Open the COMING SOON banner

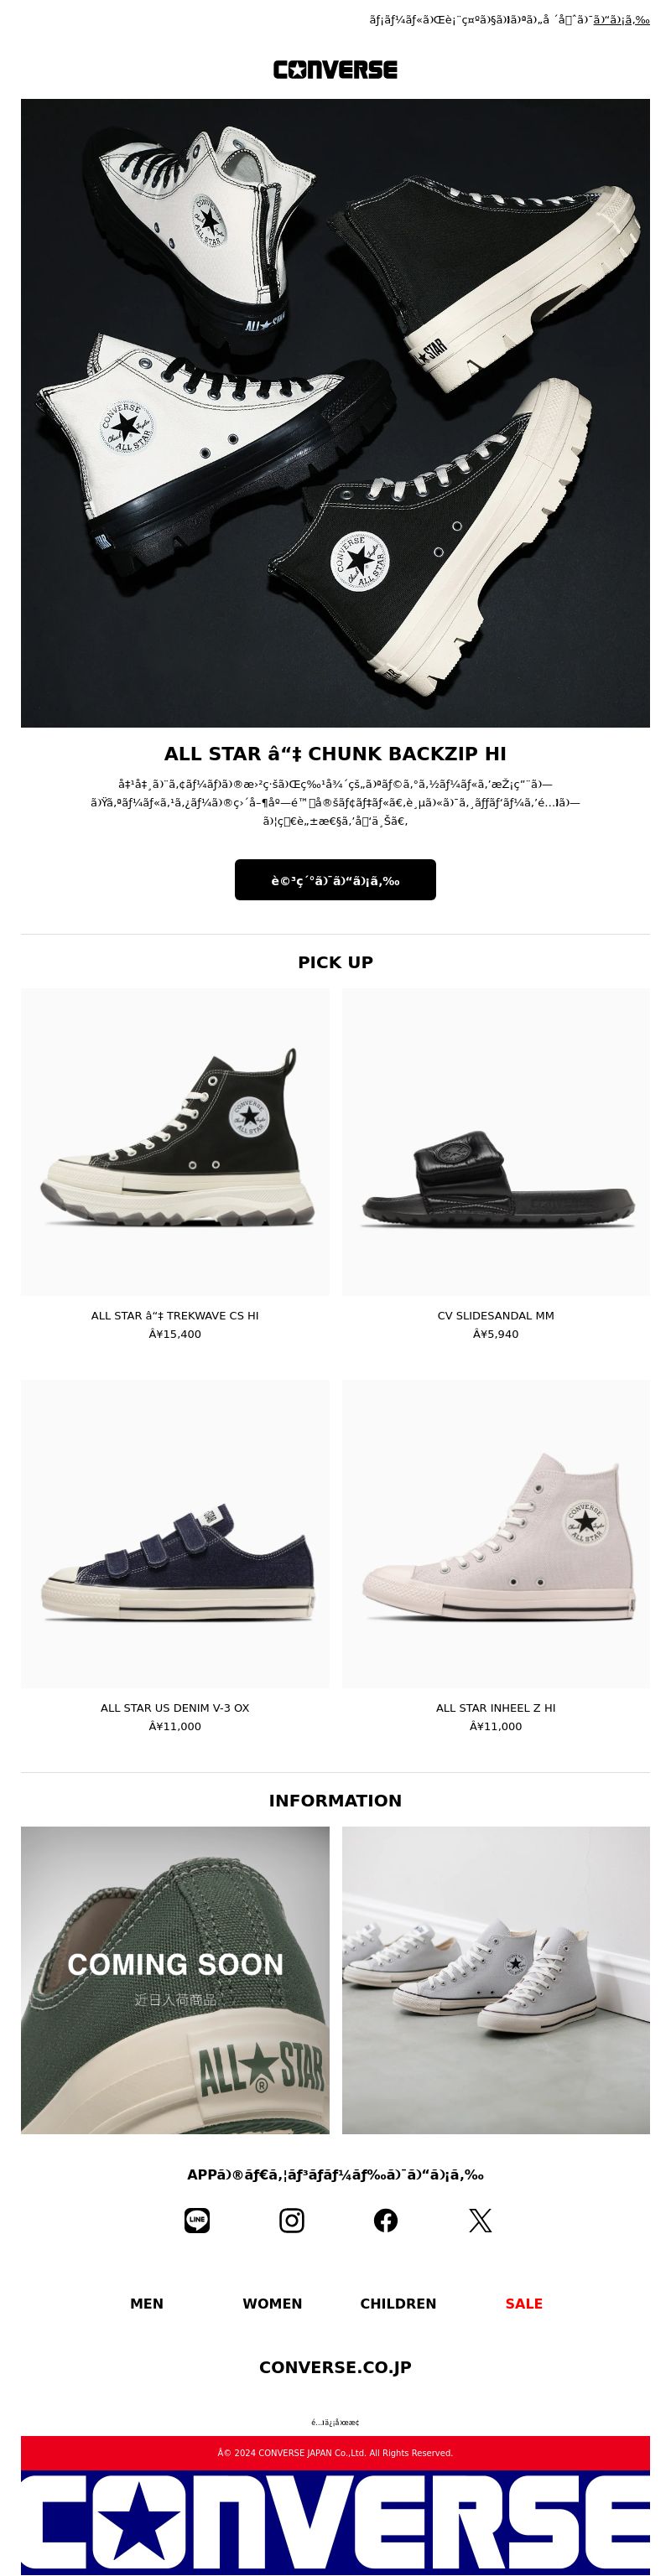click(x=175, y=1980)
